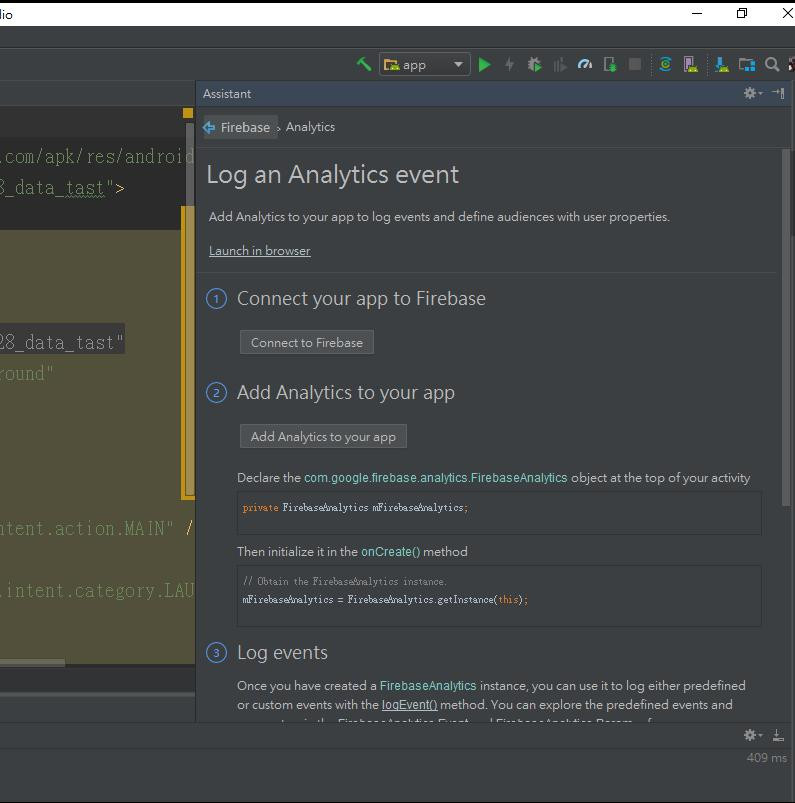
Task: Click the action.MAIN code line
Action: 97,528
